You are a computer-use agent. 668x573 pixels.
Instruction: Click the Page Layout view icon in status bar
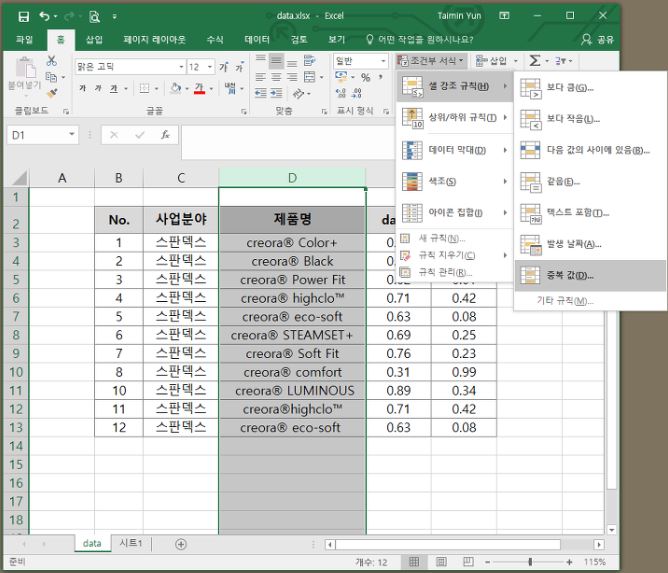click(441, 562)
